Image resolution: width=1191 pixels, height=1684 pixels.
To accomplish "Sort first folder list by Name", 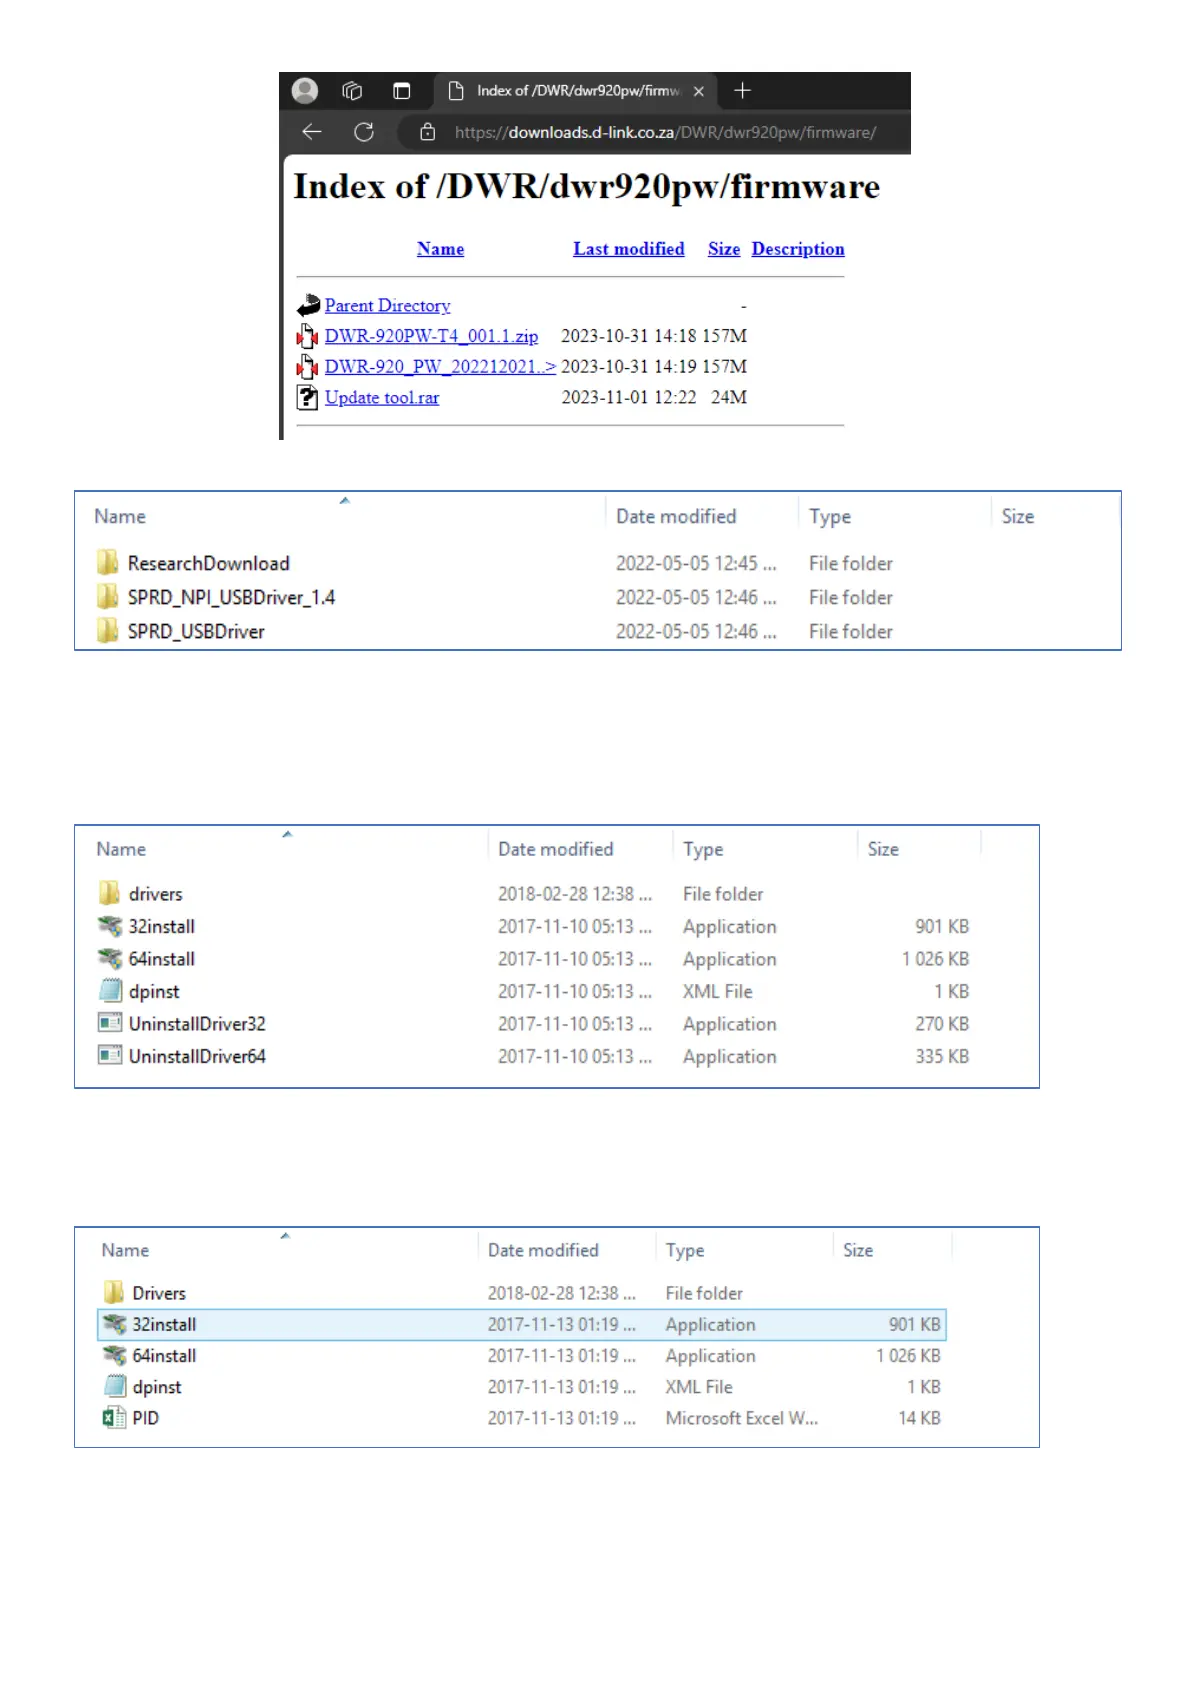I will [x=120, y=517].
